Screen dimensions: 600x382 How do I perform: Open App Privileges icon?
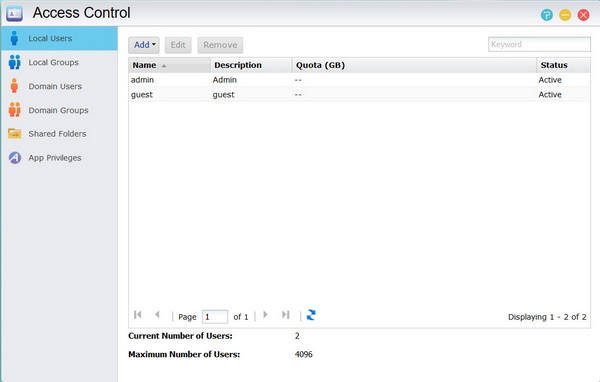pyautogui.click(x=15, y=157)
